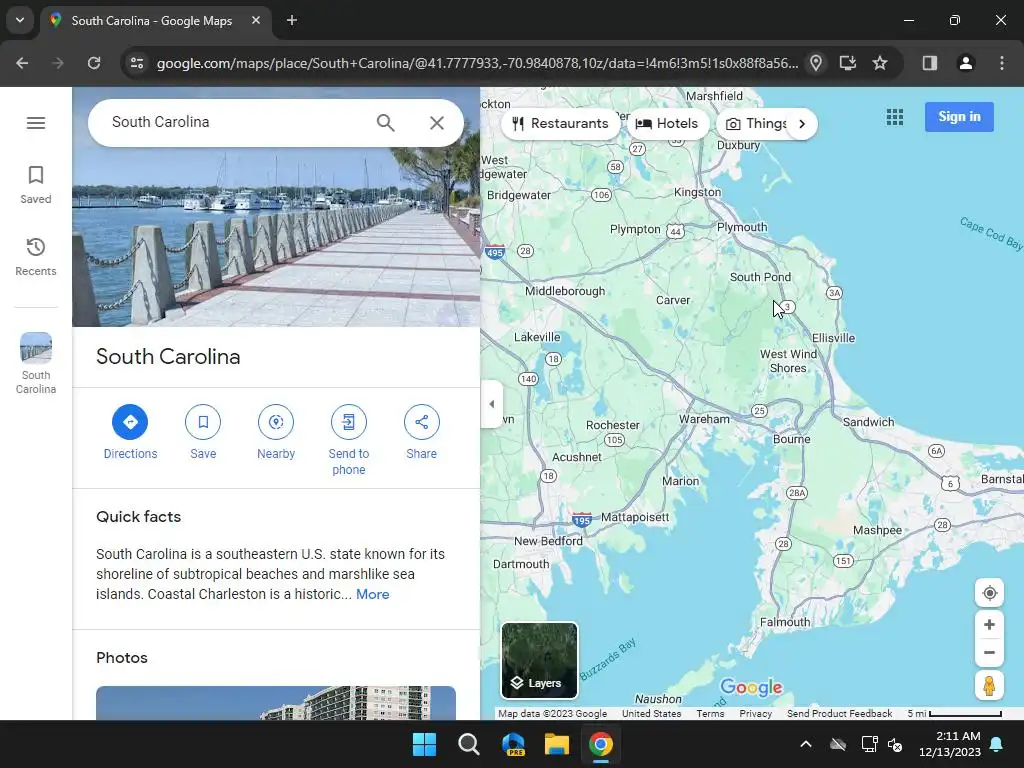
Task: Open the Terms link in map footer
Action: tap(710, 714)
